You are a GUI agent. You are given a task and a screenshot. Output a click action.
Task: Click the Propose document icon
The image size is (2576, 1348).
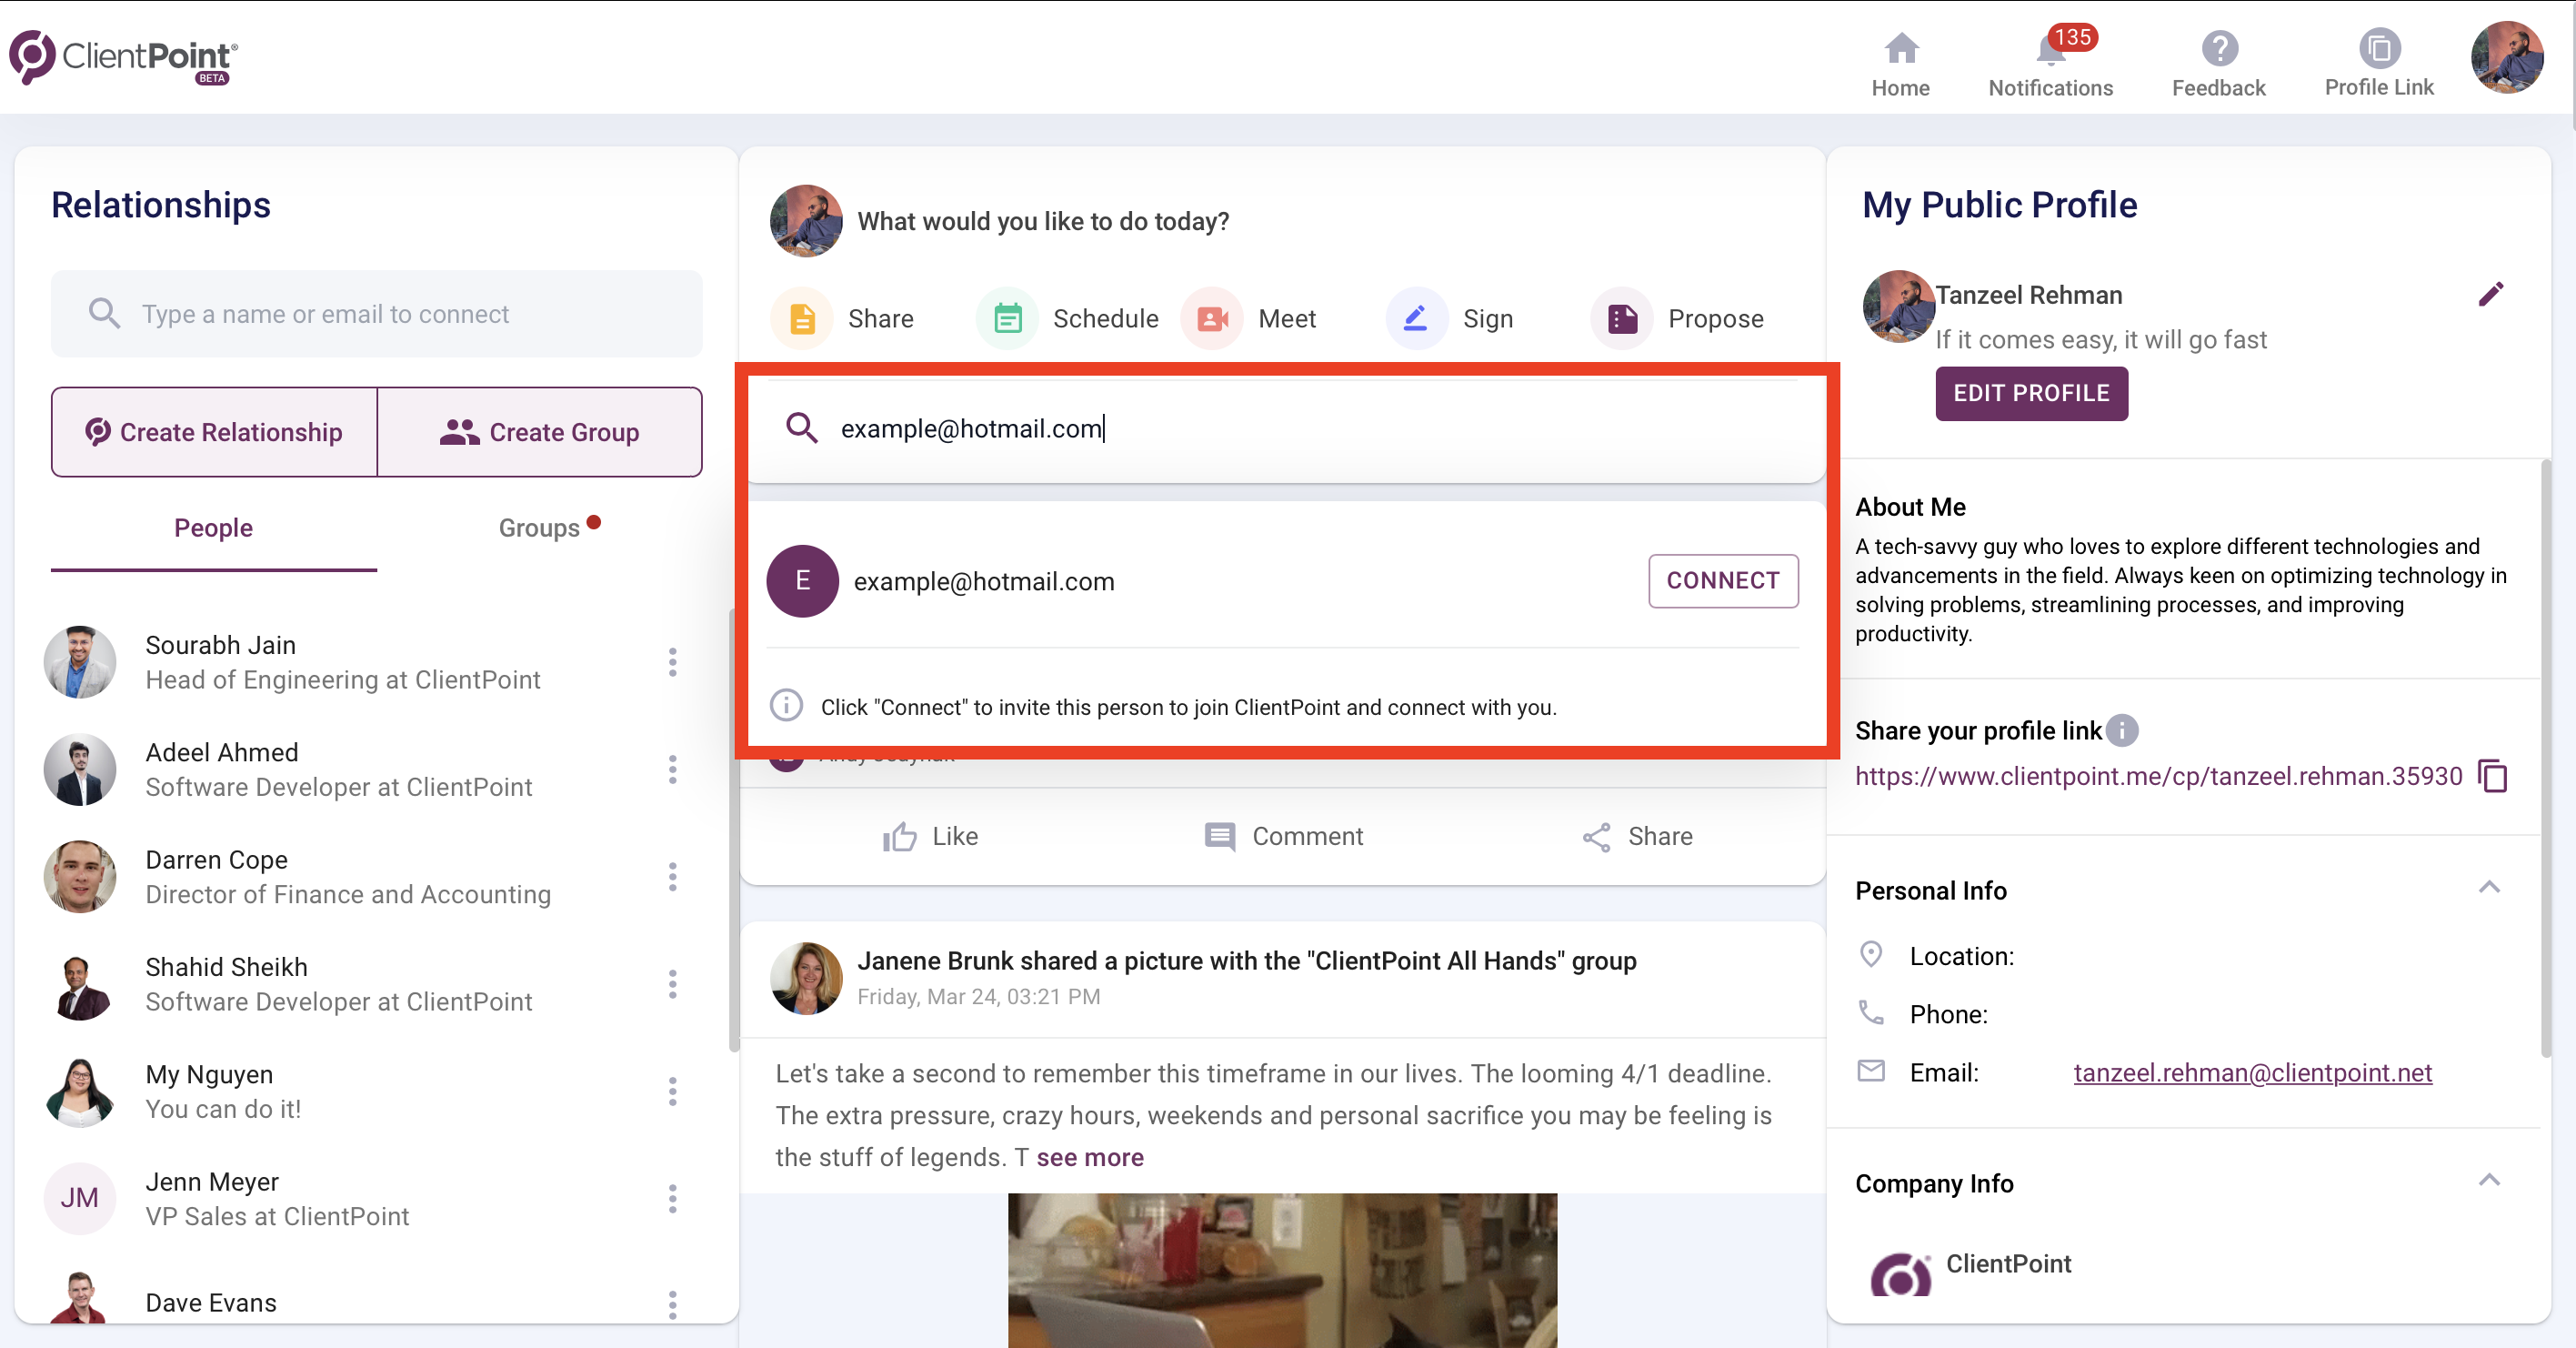click(1621, 319)
